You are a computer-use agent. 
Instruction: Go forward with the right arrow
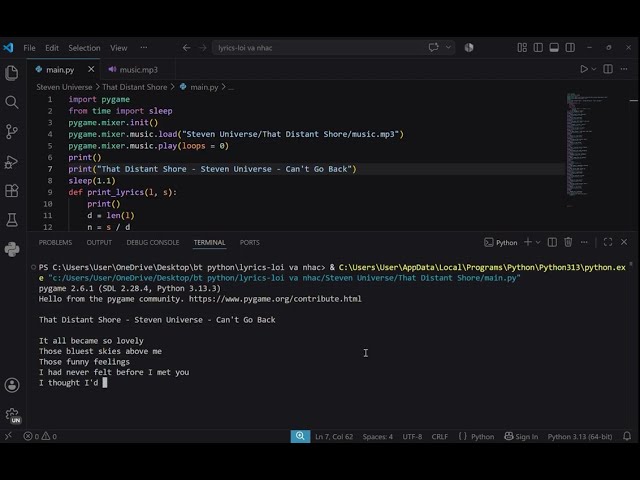coord(202,48)
